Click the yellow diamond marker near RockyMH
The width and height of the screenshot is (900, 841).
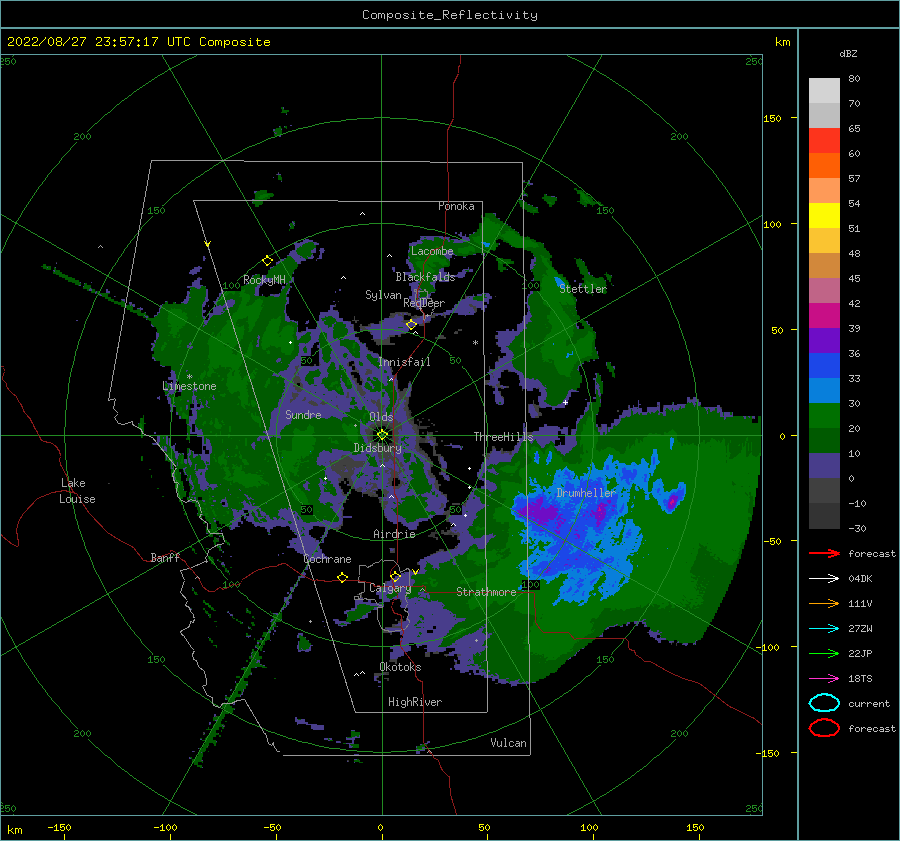click(267, 261)
